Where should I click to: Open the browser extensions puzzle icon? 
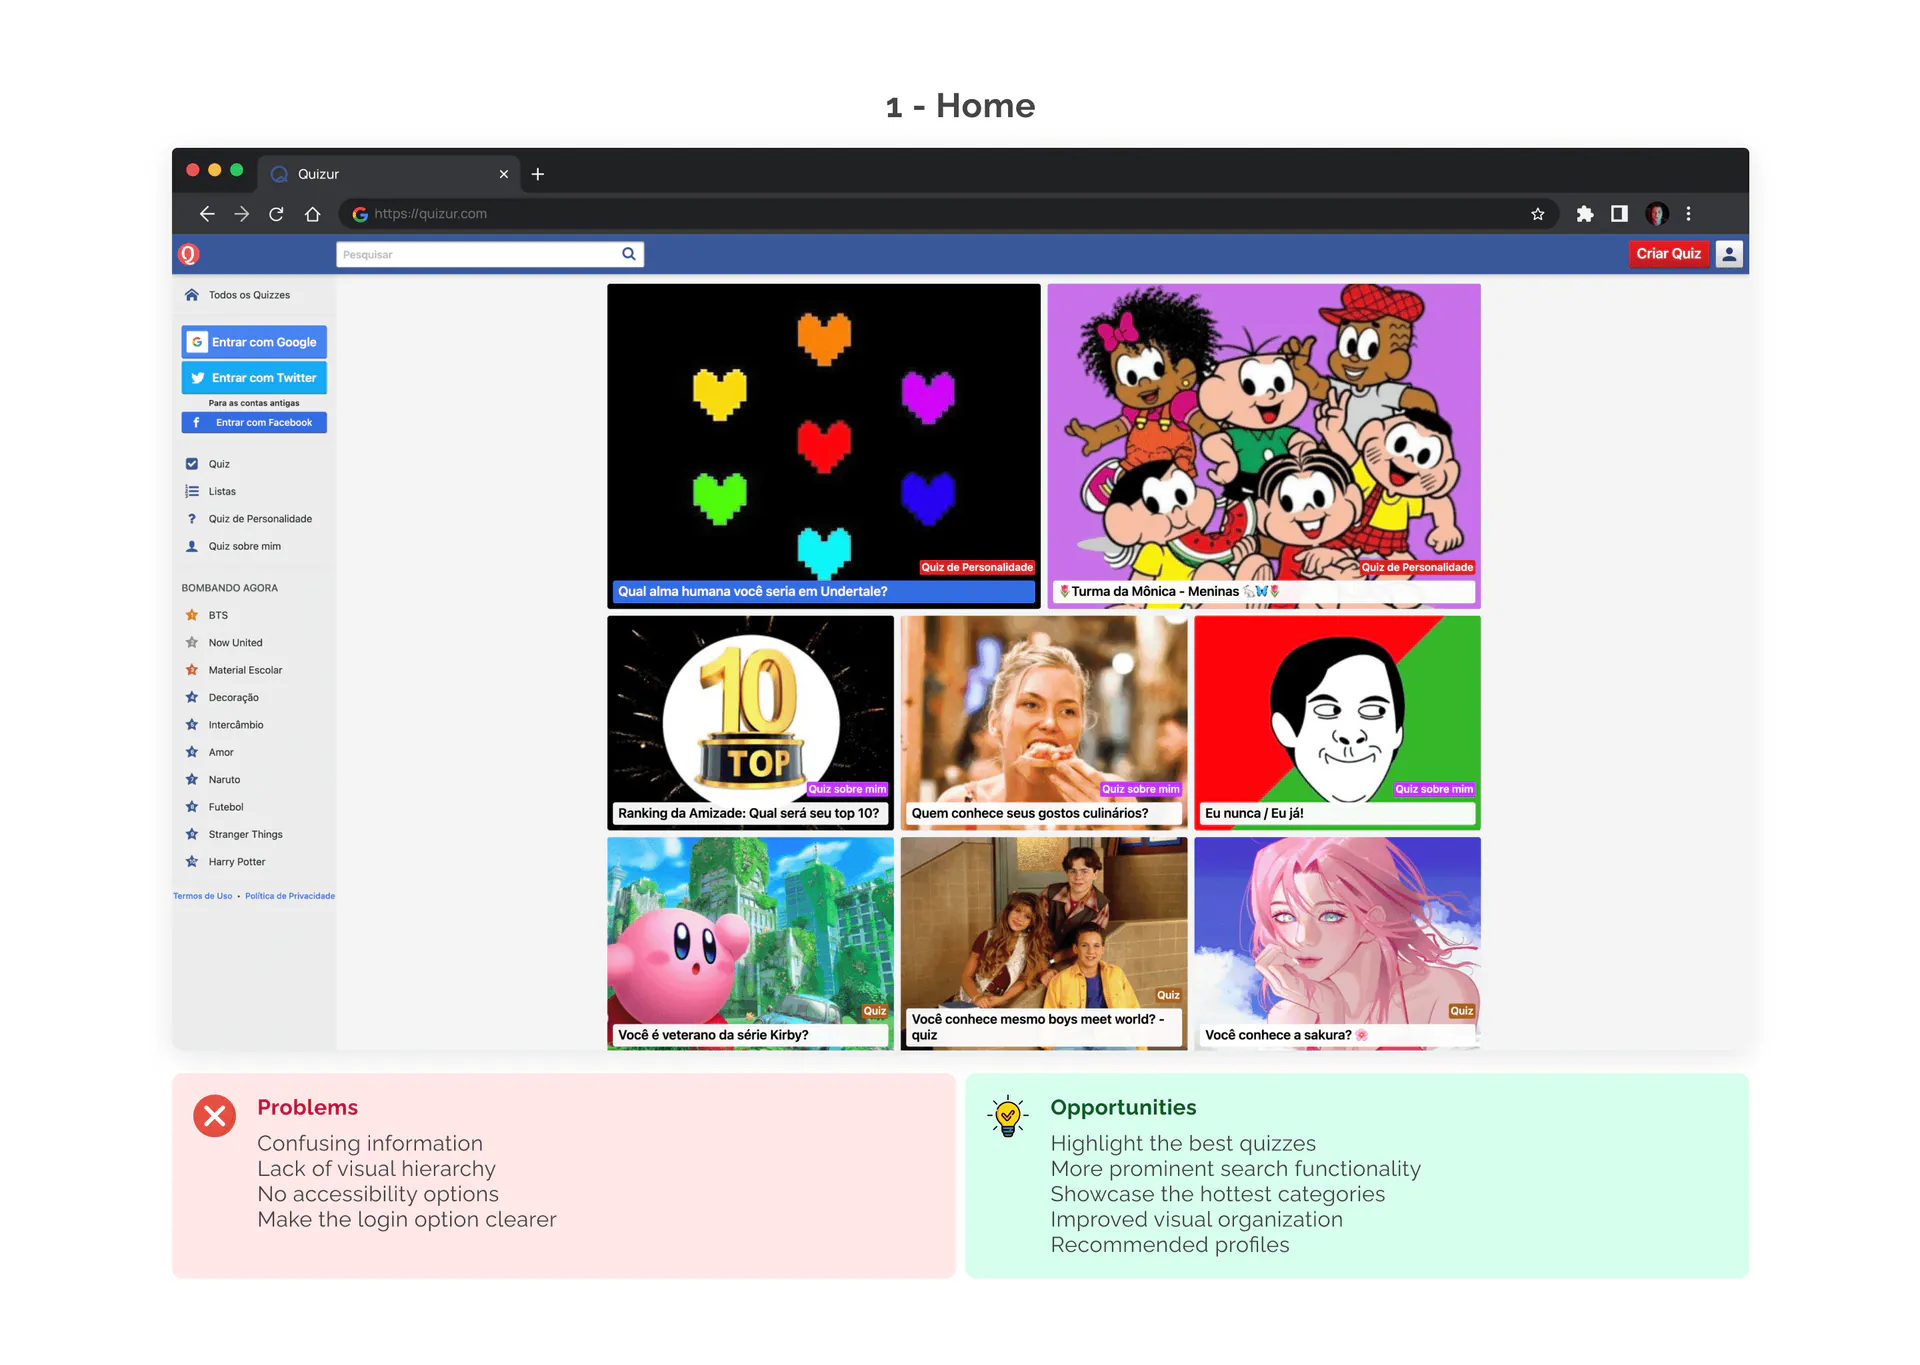[x=1585, y=214]
